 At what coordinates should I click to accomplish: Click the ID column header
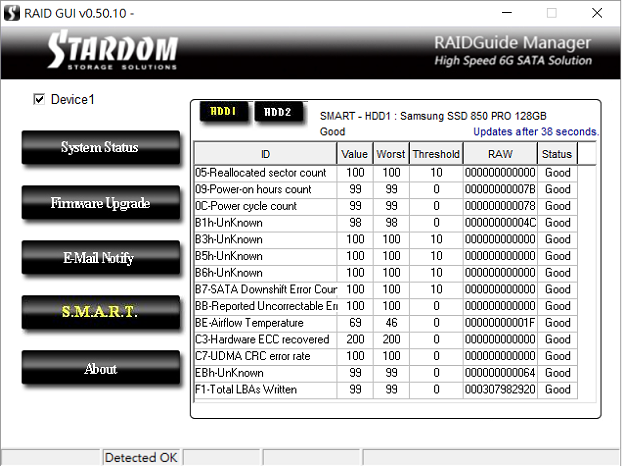[x=265, y=154]
